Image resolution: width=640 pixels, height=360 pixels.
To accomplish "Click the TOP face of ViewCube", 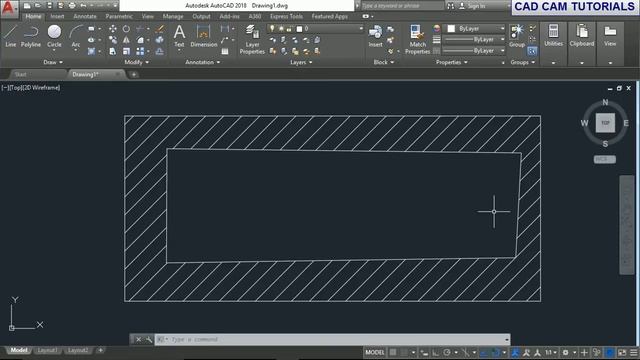I will tap(605, 123).
